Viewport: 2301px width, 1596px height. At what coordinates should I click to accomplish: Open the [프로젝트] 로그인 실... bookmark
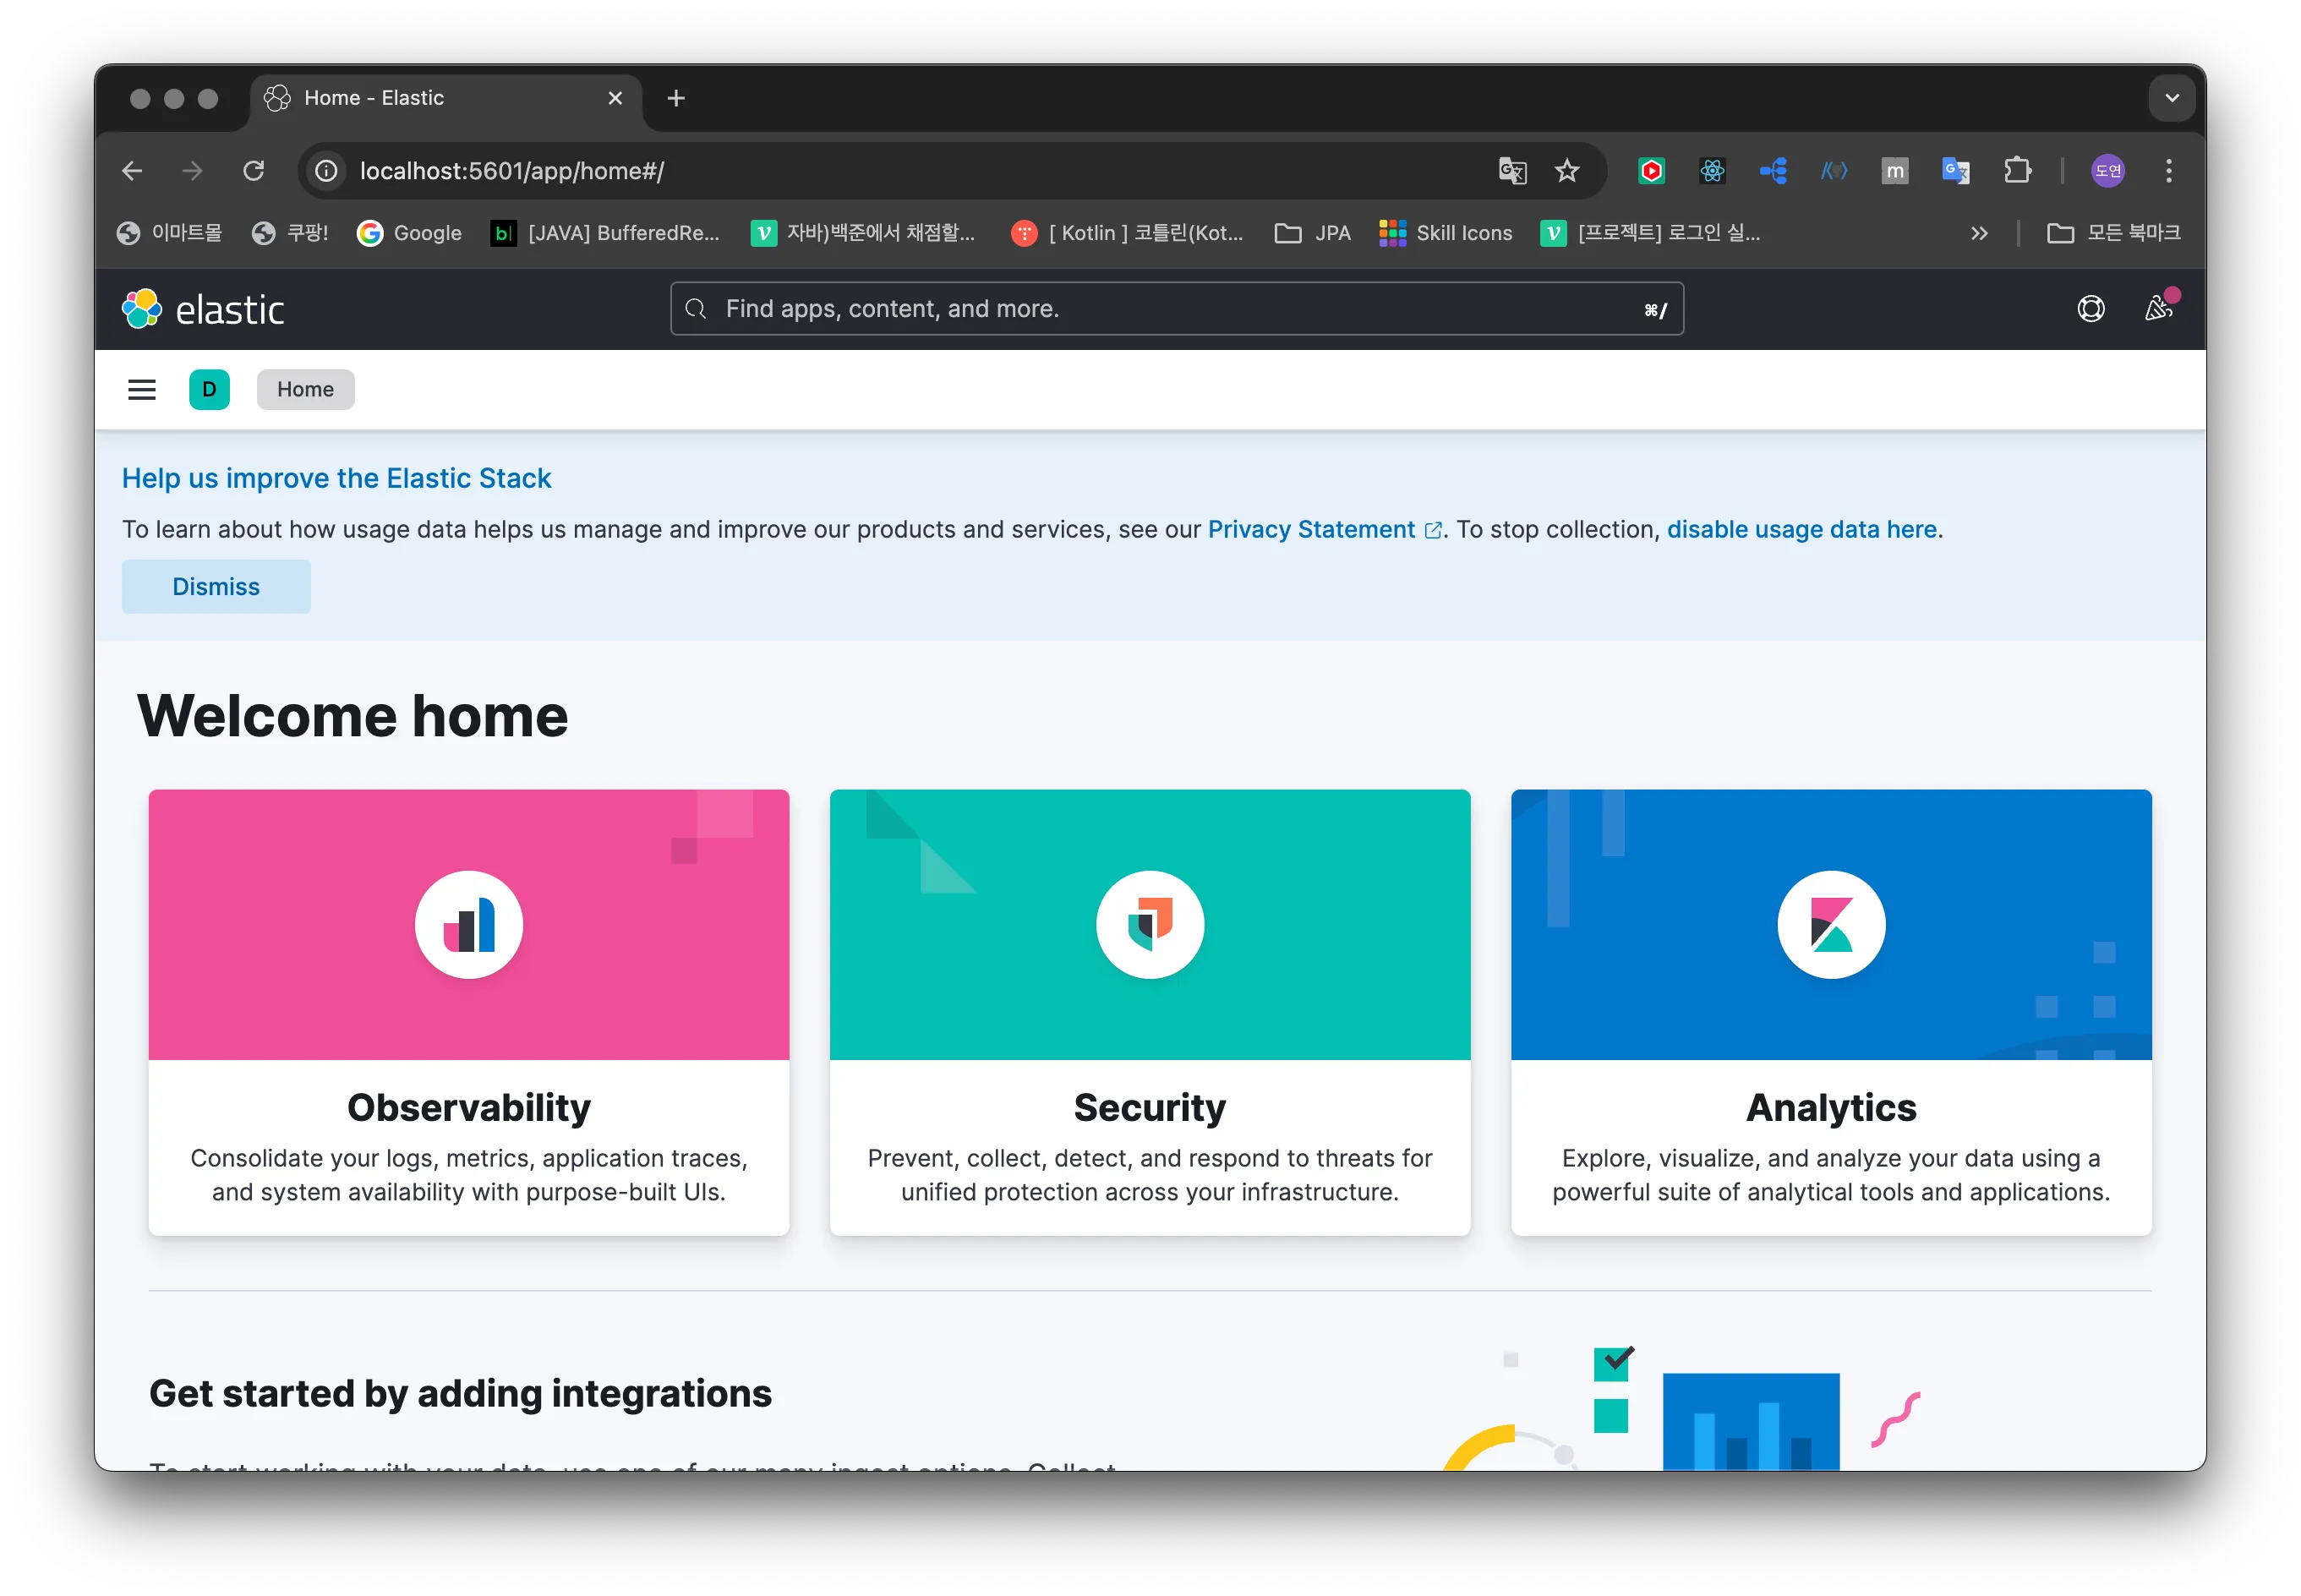[1651, 233]
